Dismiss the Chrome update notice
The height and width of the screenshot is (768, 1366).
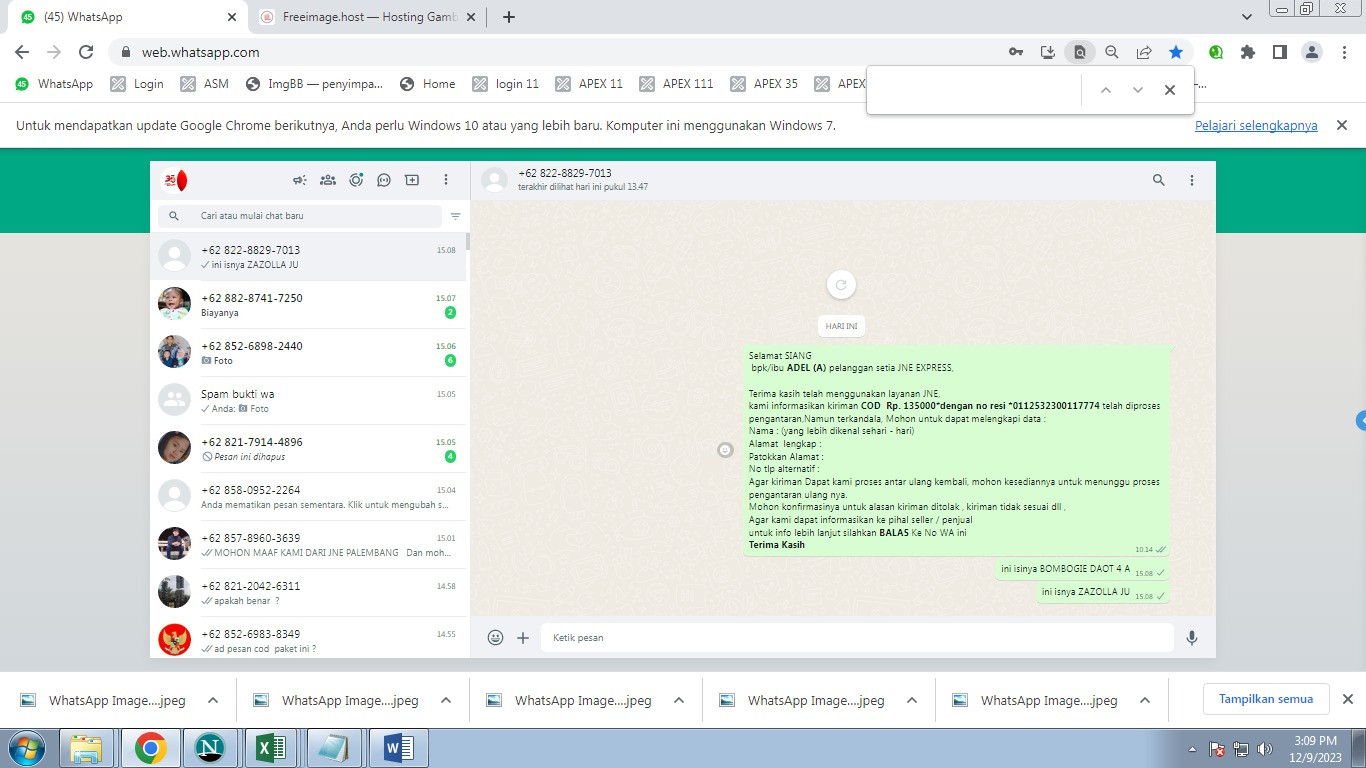(1343, 125)
